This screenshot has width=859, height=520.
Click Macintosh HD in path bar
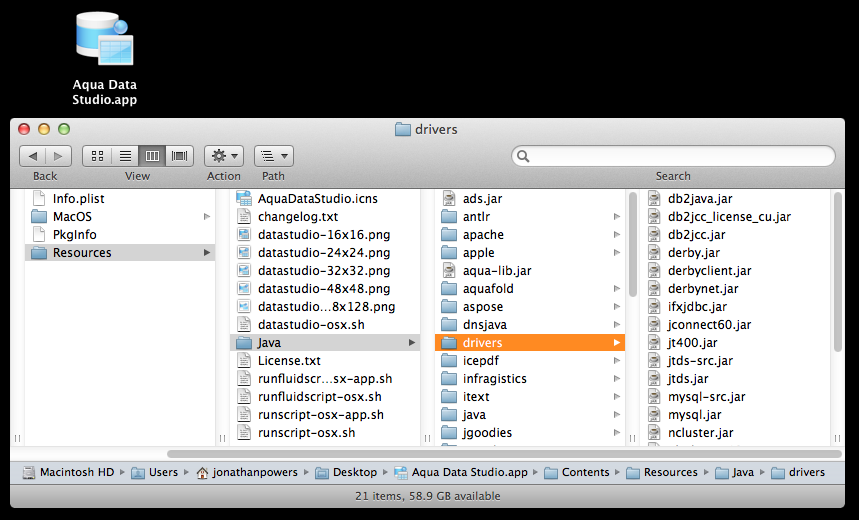[x=68, y=472]
